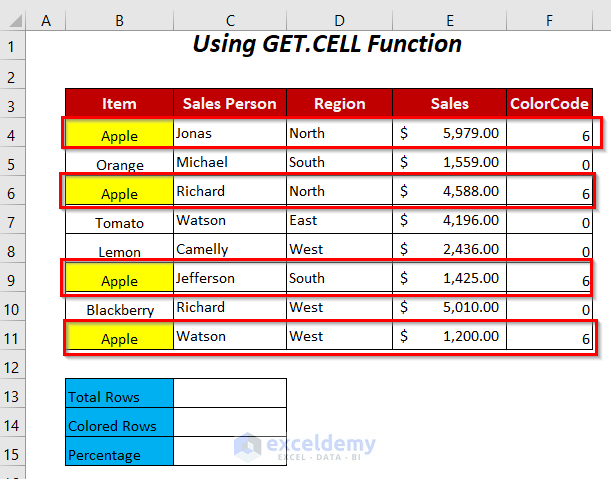This screenshot has height=479, width=611.
Task: Select the sales value $5,010.00
Action: pos(449,308)
